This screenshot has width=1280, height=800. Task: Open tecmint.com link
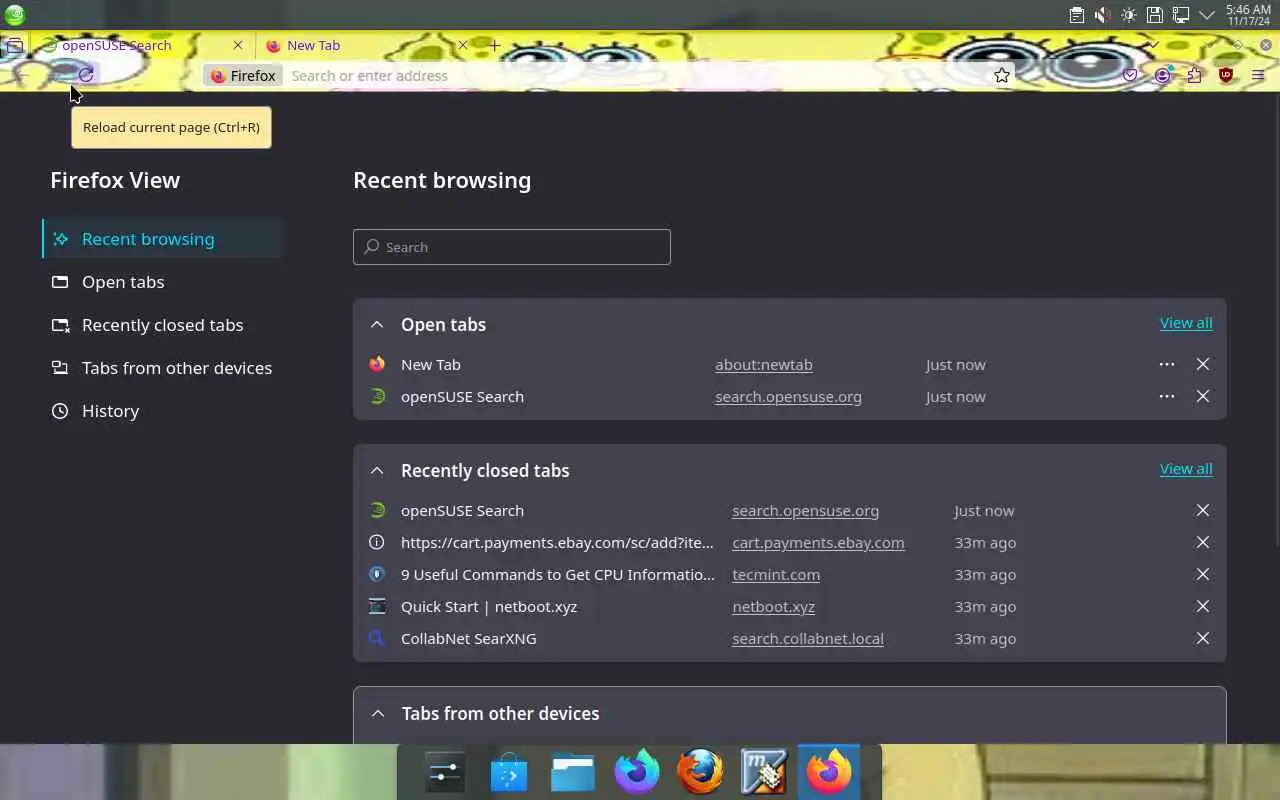pos(776,575)
